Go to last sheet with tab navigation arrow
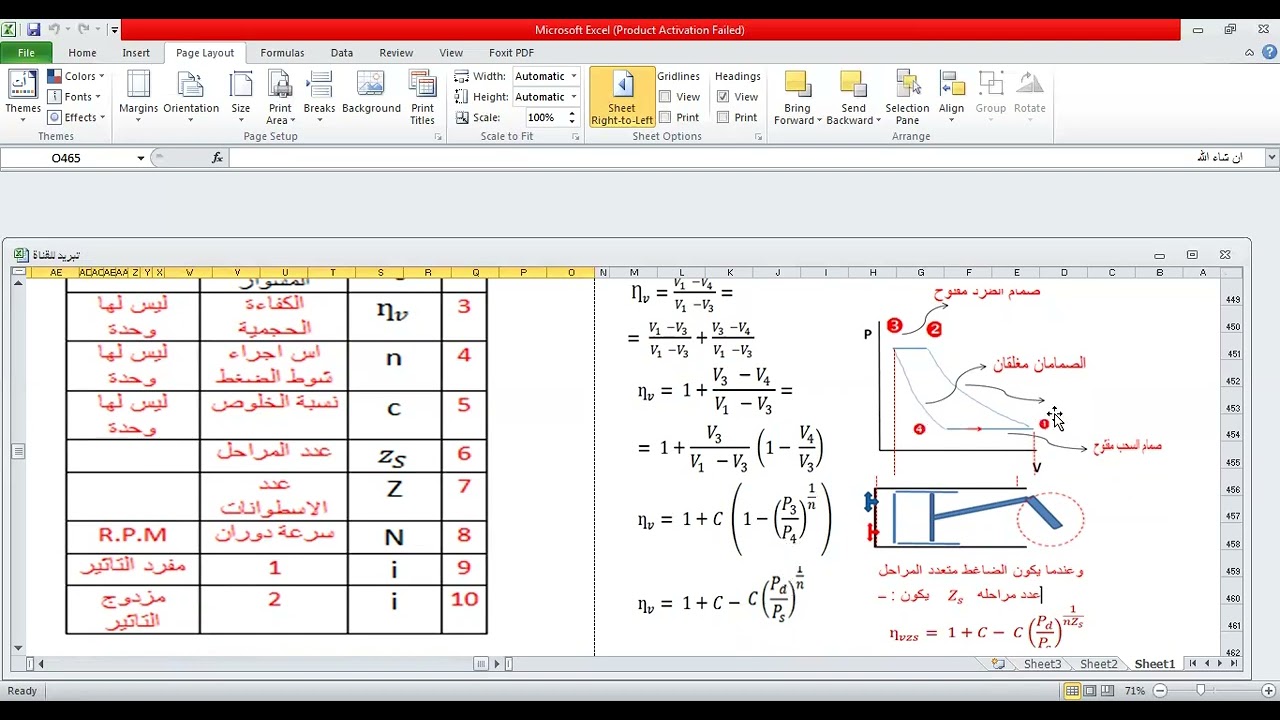Image resolution: width=1280 pixels, height=720 pixels. point(1234,664)
